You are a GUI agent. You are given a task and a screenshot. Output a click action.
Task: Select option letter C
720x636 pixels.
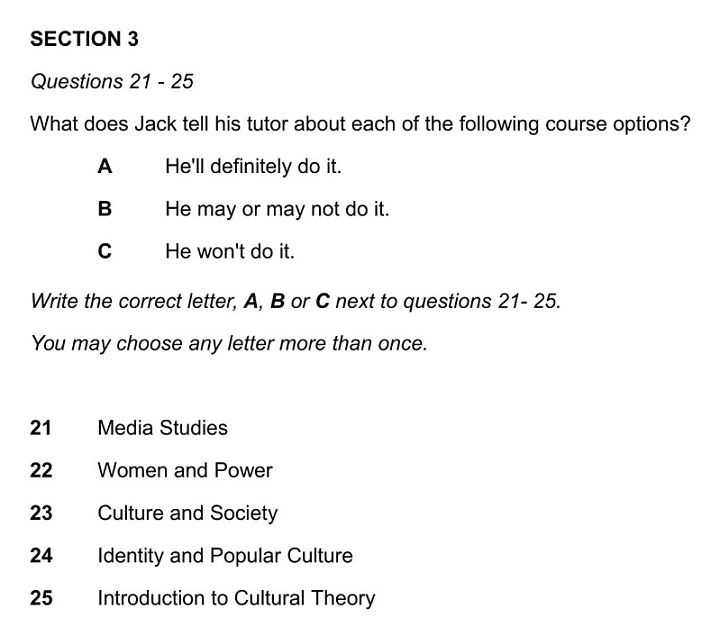[104, 252]
